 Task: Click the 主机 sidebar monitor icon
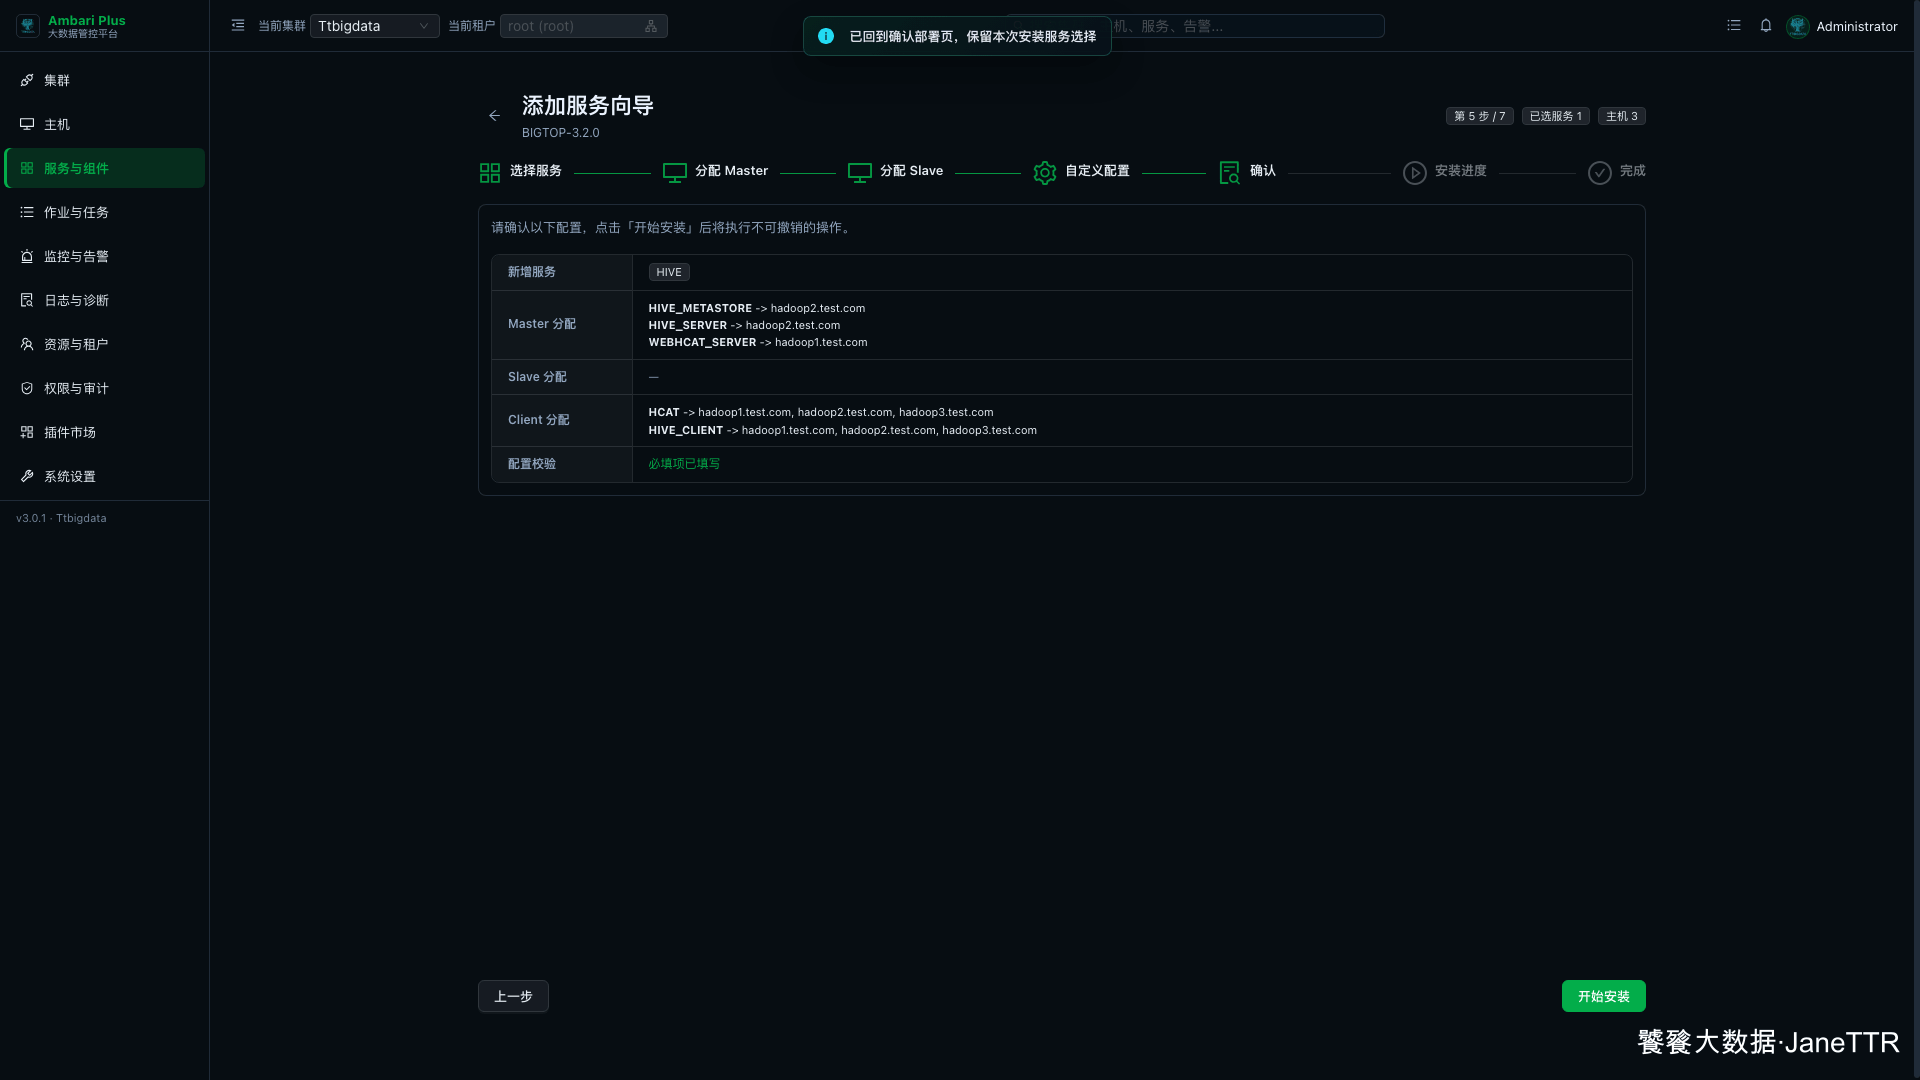click(27, 124)
